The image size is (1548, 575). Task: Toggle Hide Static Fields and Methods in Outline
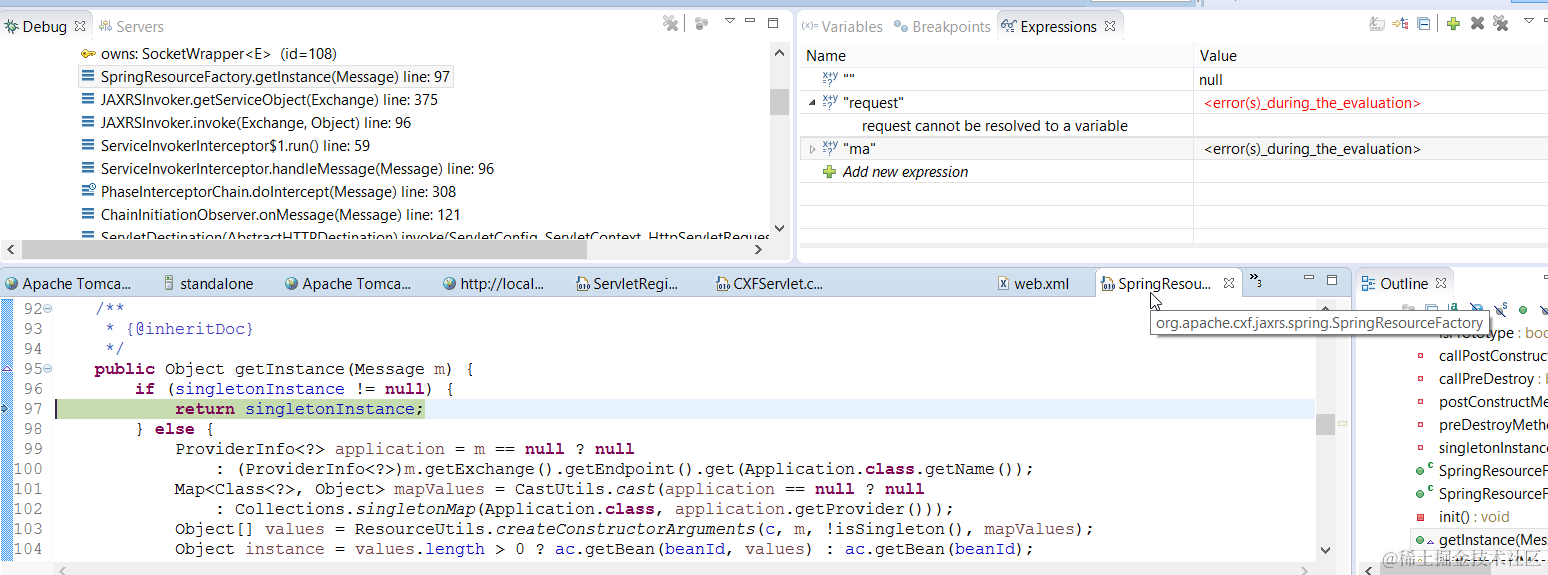1500,311
